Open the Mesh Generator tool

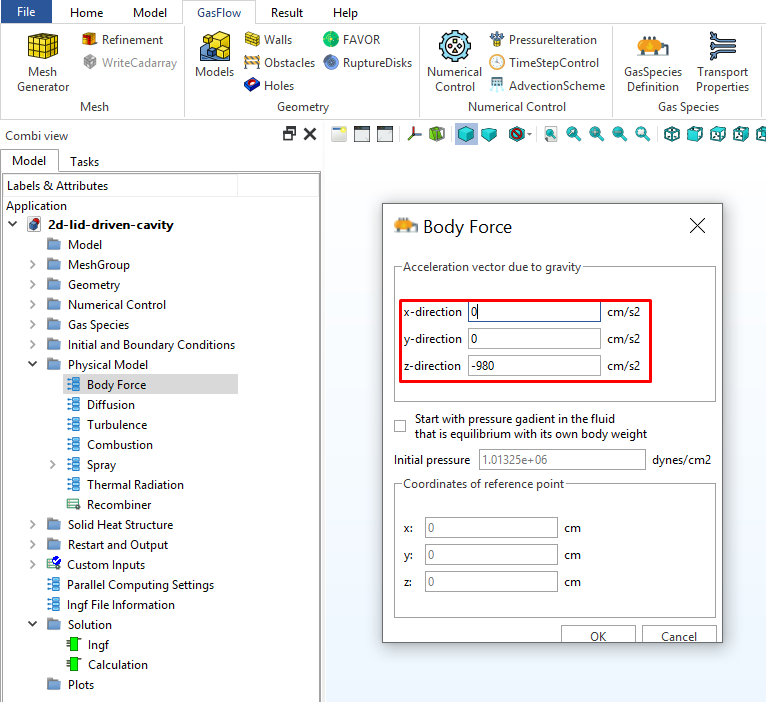[x=43, y=62]
